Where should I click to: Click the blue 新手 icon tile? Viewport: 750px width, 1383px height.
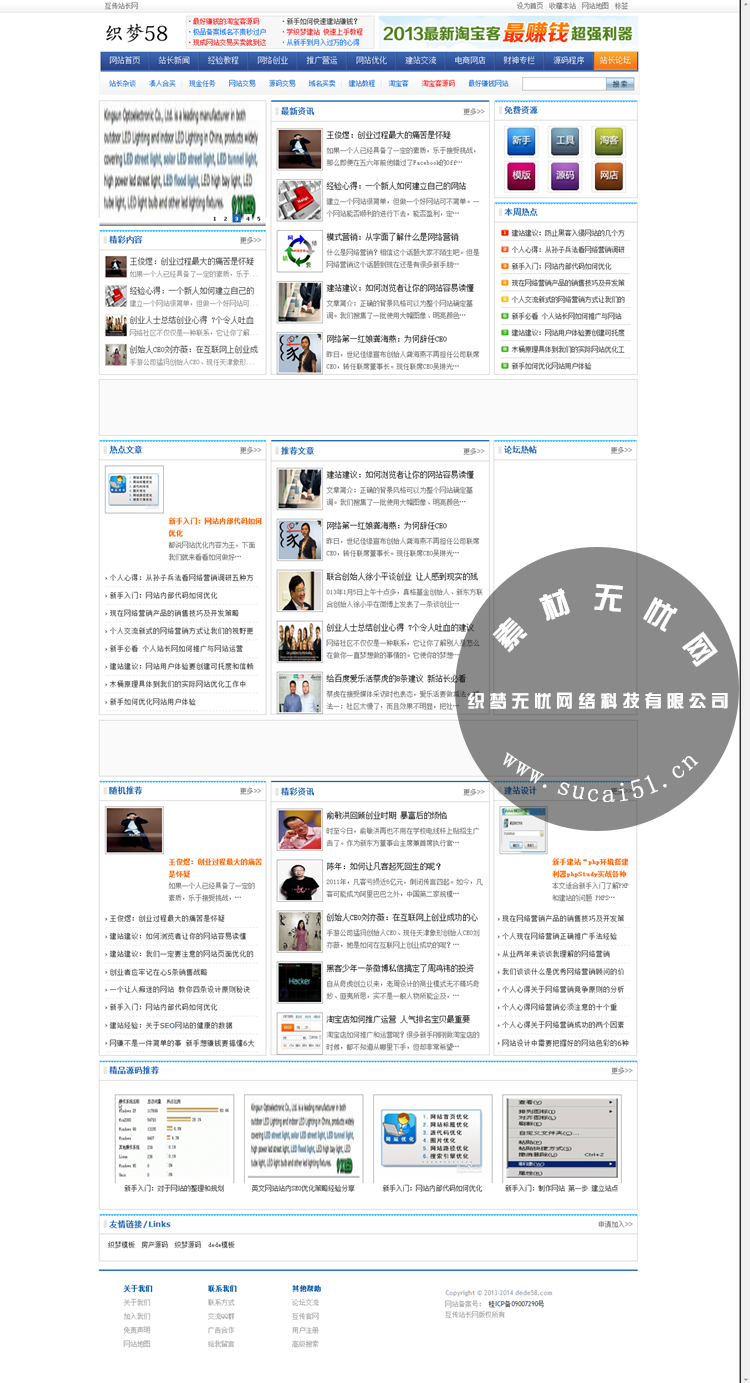pyautogui.click(x=521, y=141)
